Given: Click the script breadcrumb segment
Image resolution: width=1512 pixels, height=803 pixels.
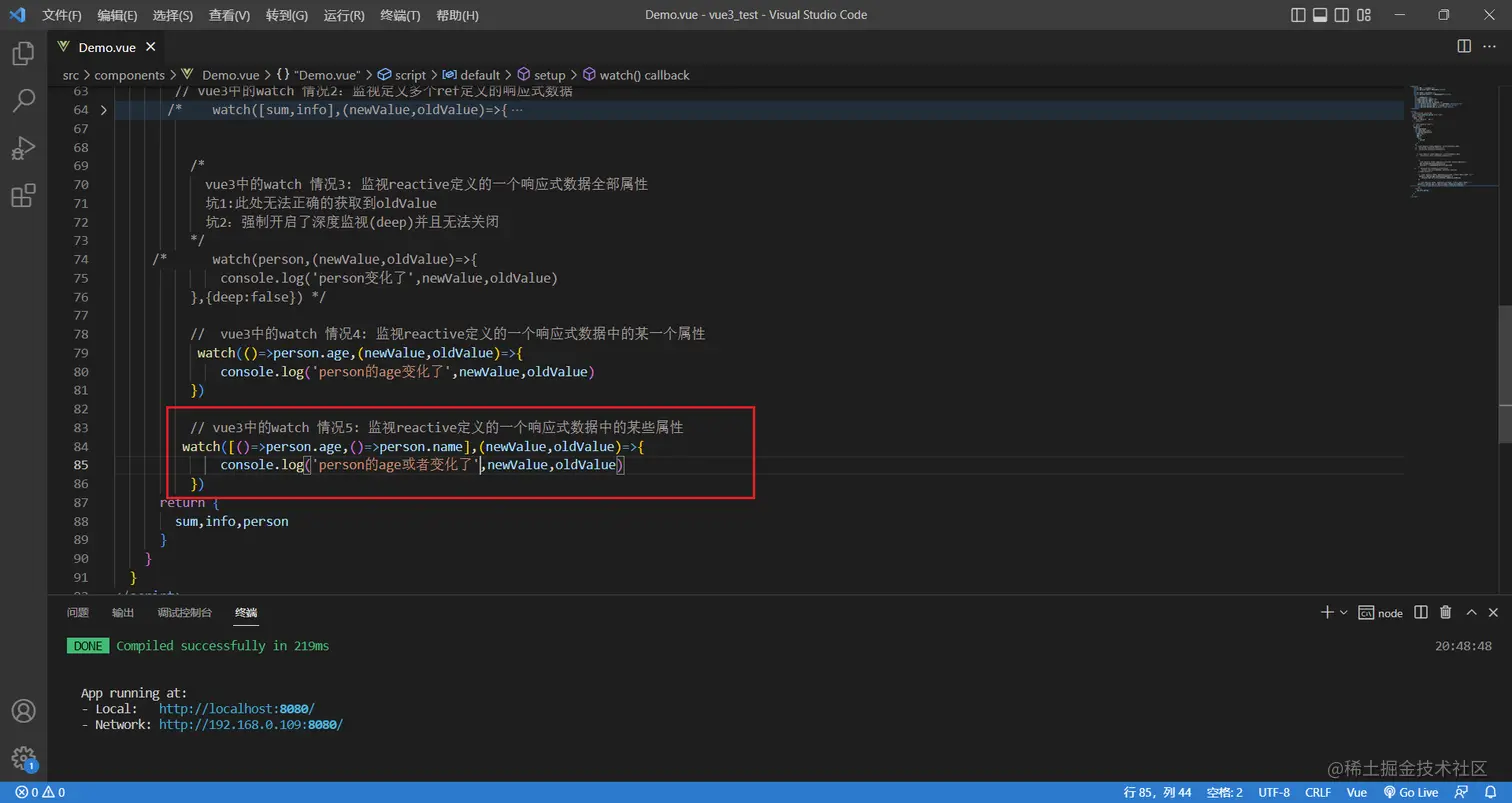Looking at the screenshot, I should 401,75.
